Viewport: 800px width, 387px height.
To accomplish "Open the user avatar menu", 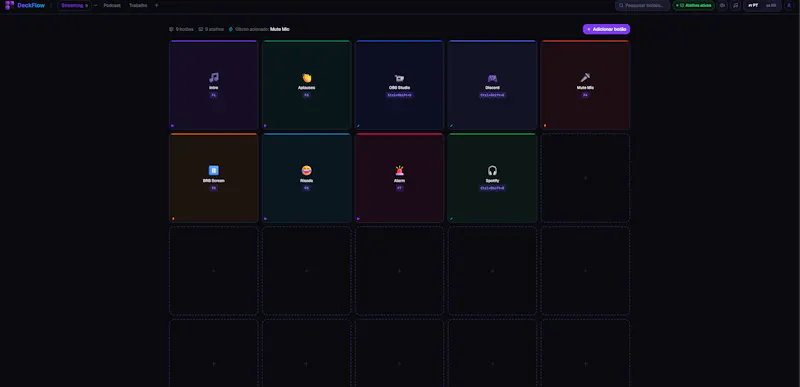I will coord(790,5).
